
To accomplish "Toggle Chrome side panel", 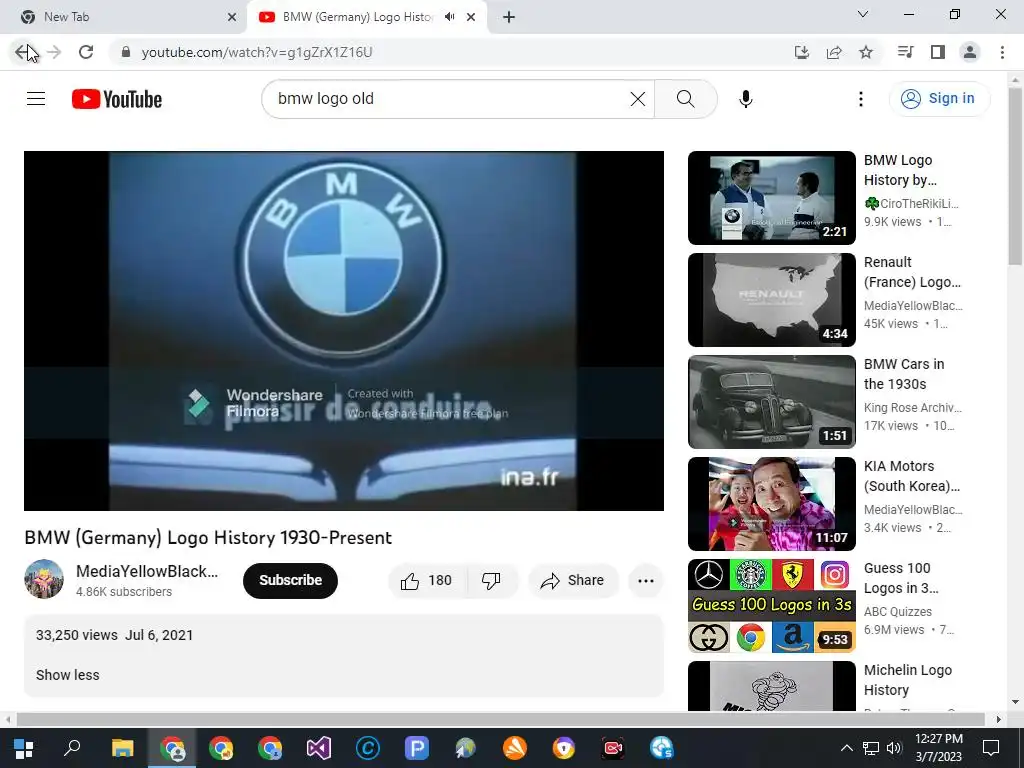I will point(938,52).
